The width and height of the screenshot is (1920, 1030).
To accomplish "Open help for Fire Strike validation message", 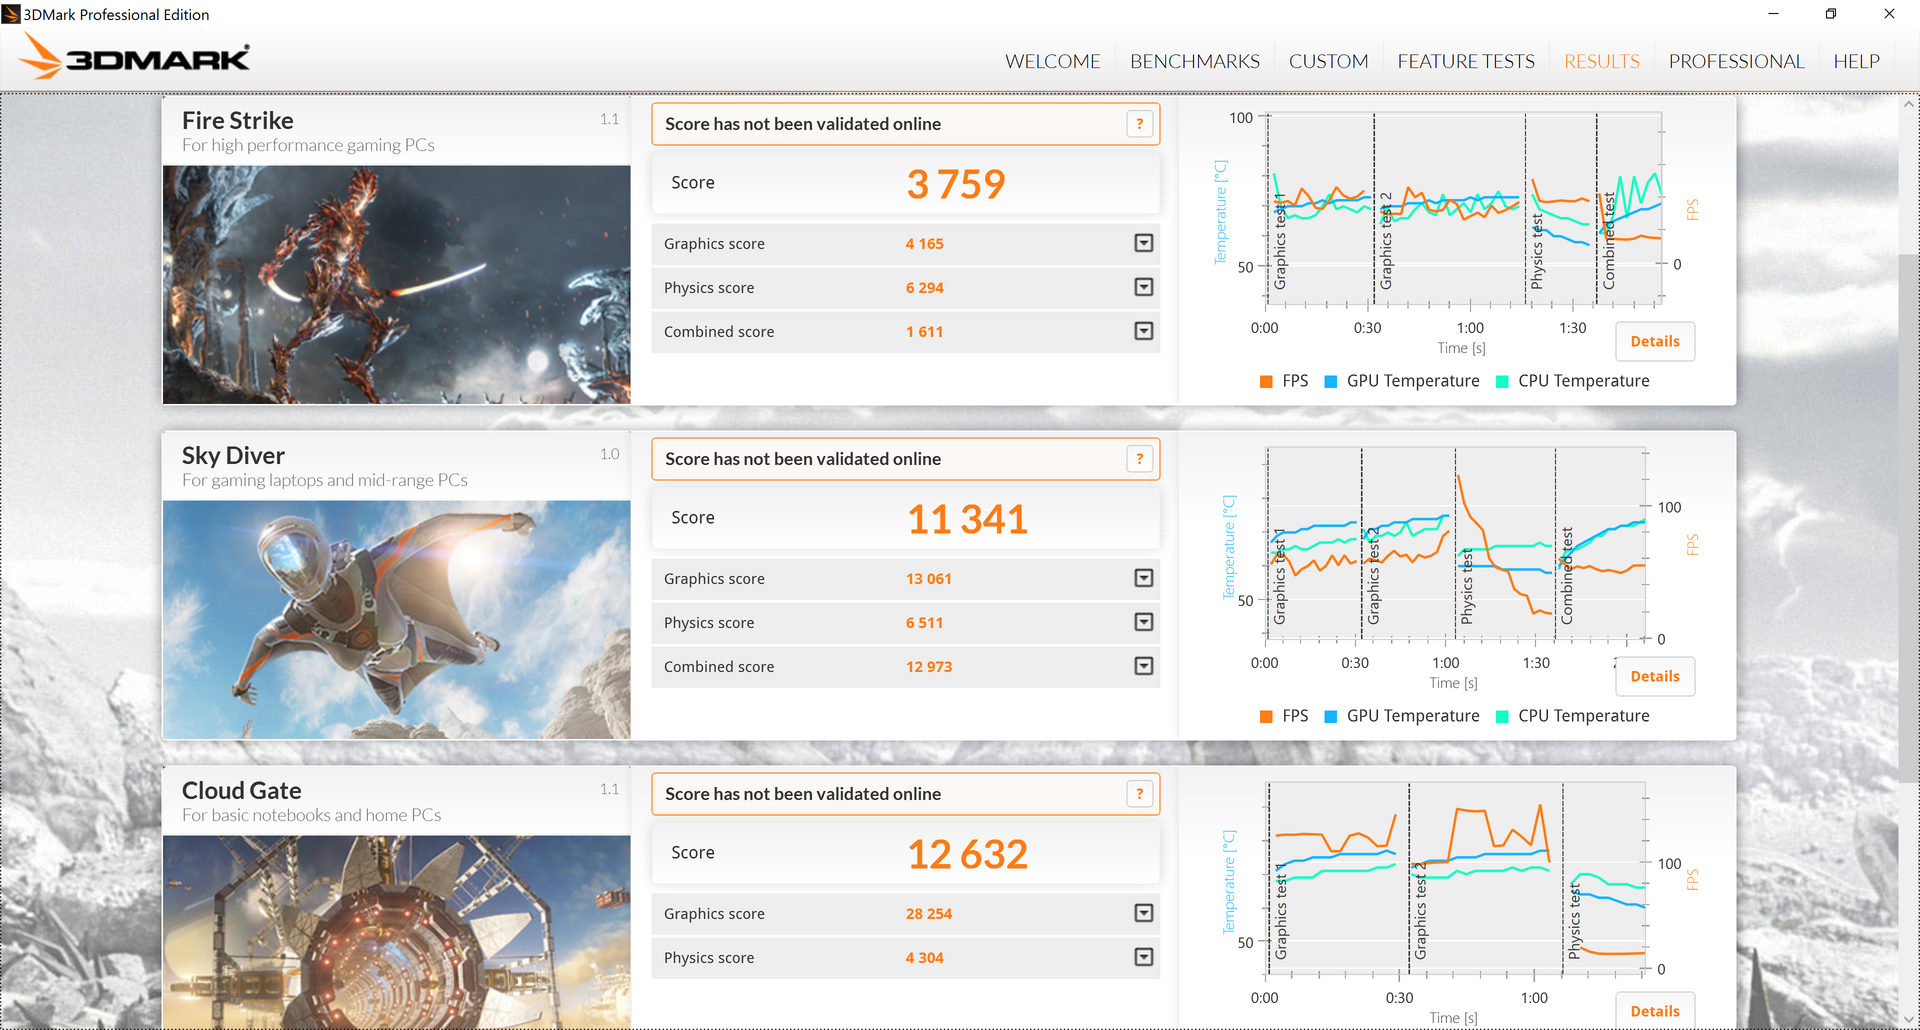I will click(x=1139, y=124).
